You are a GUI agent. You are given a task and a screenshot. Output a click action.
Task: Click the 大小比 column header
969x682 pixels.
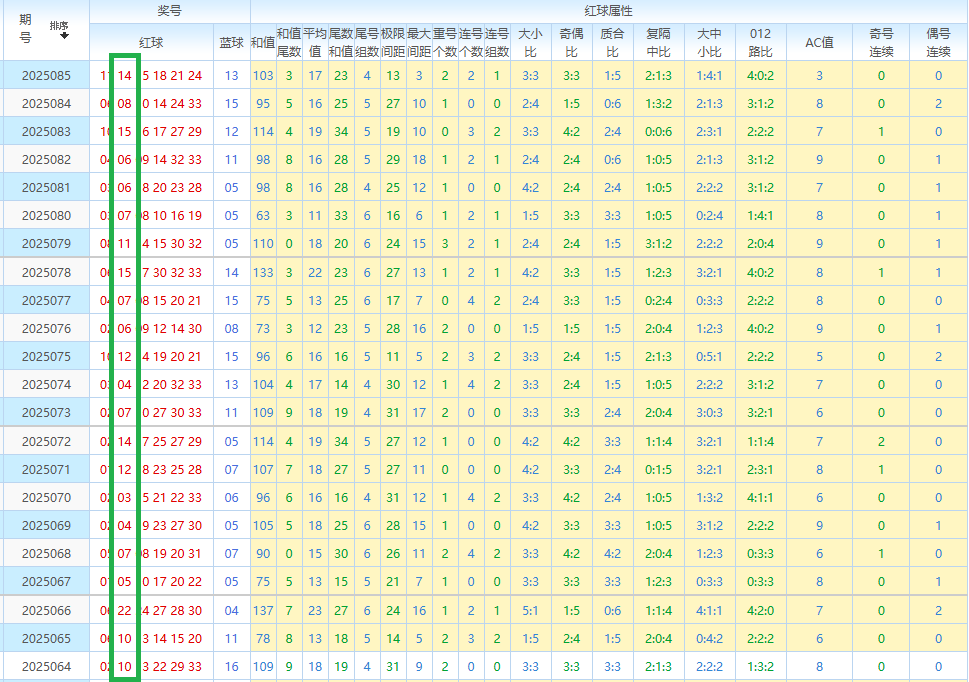530,42
